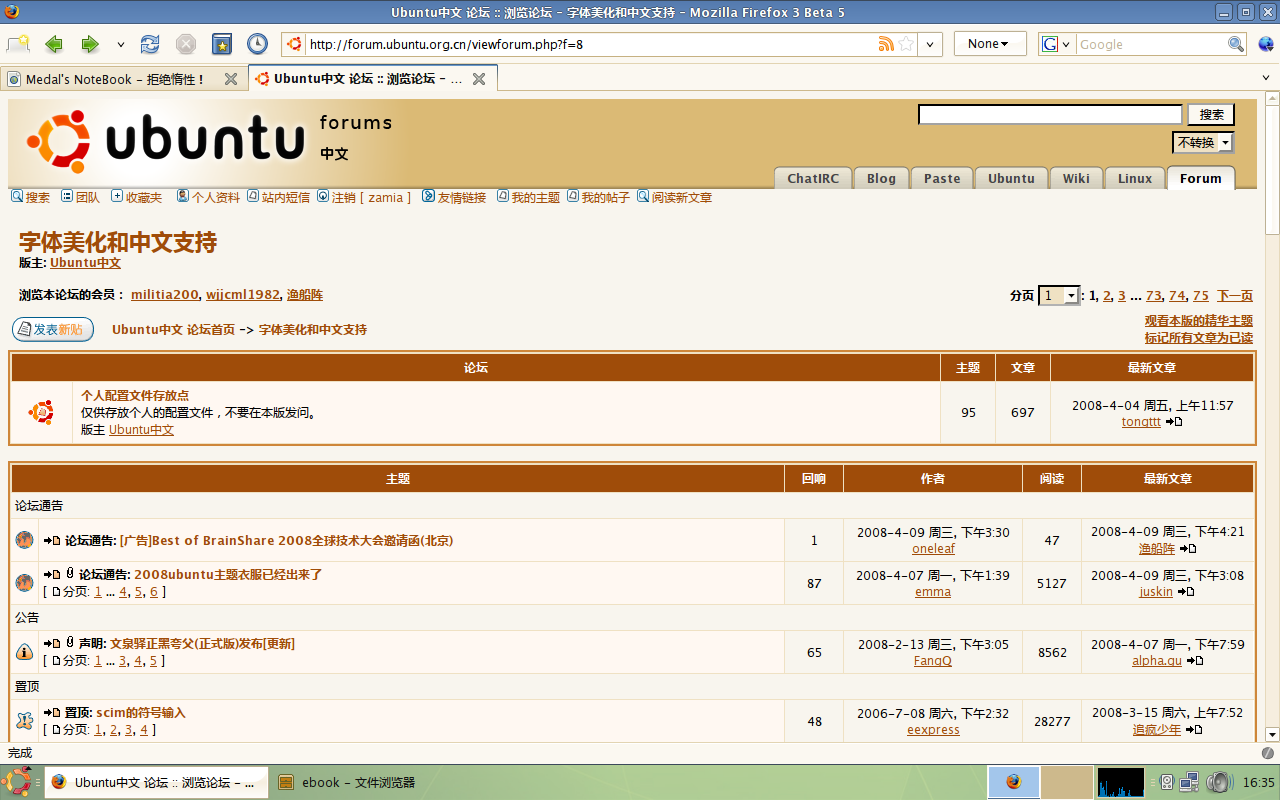Go to page 75 link
1280x800 pixels.
click(x=1201, y=296)
